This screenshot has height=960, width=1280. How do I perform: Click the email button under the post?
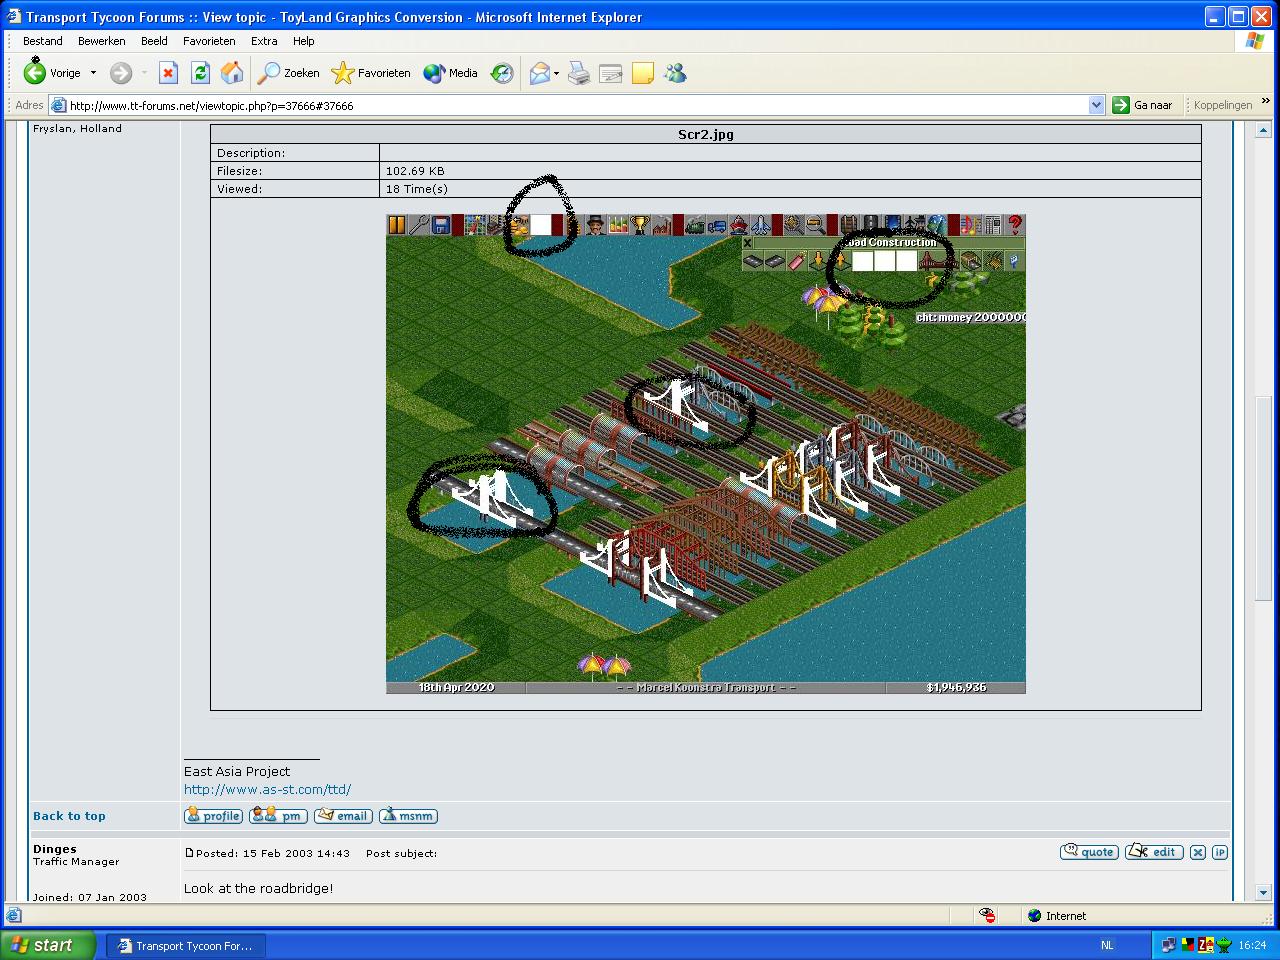coord(343,816)
